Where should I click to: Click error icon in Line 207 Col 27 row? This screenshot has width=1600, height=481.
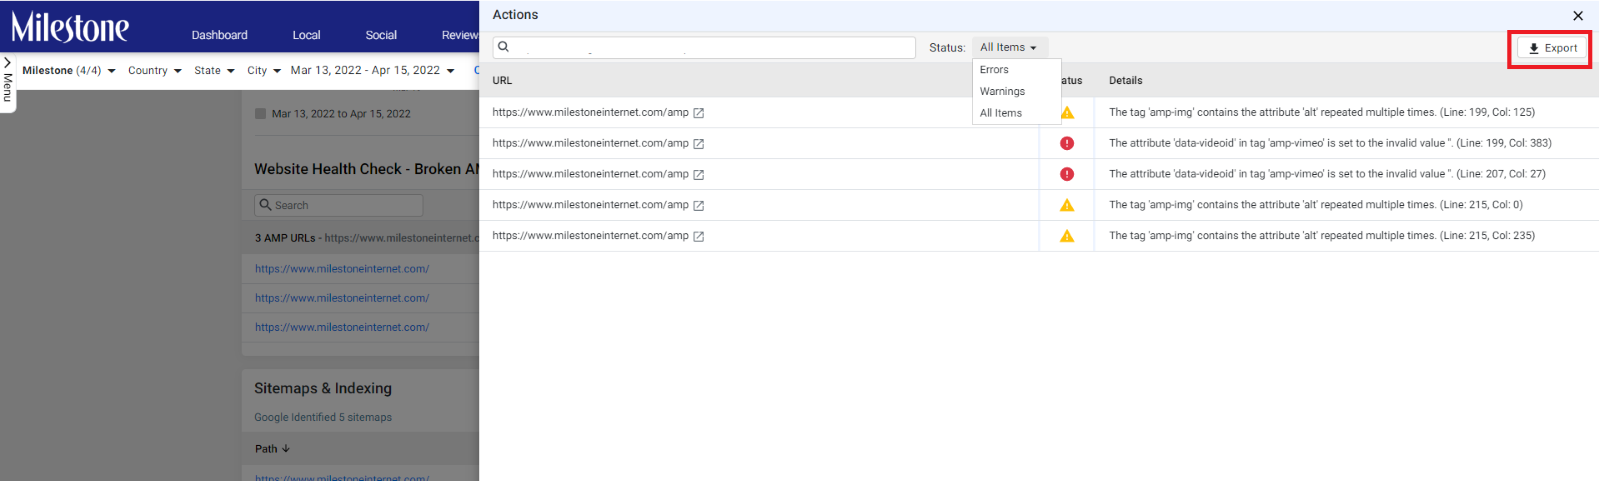click(x=1067, y=174)
